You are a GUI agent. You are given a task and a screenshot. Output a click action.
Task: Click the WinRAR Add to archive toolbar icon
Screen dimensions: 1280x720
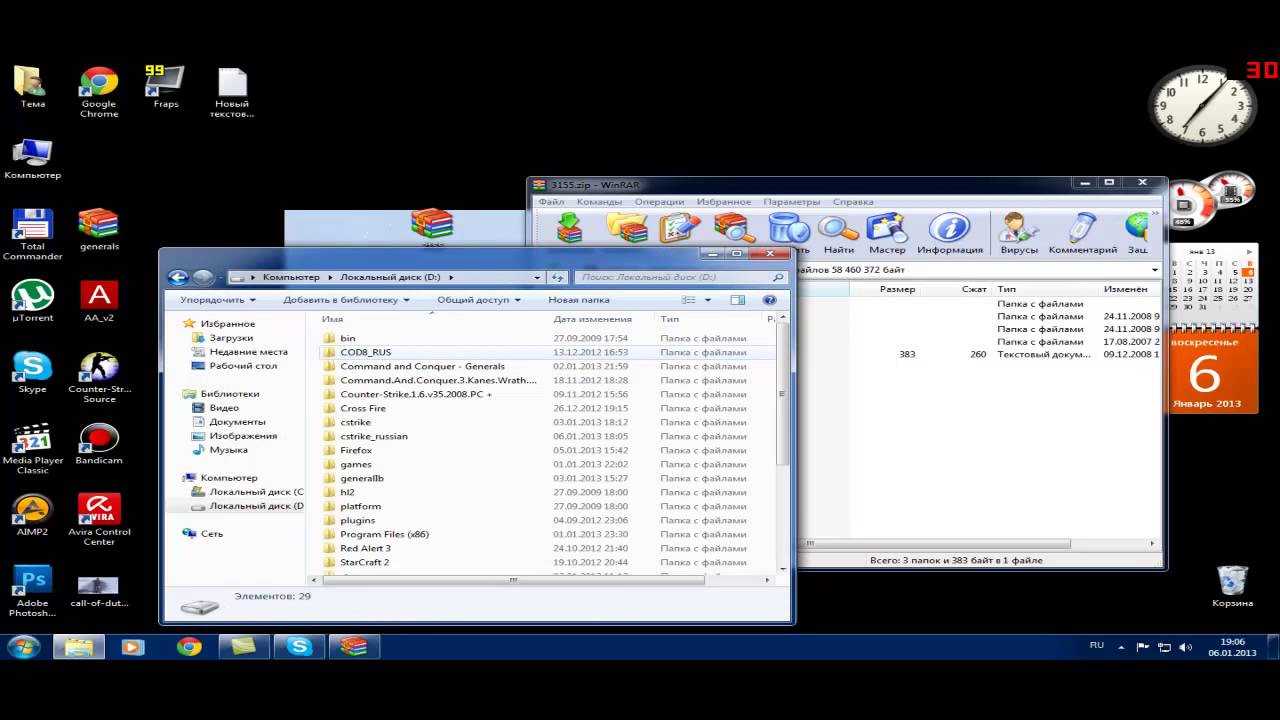coord(570,228)
